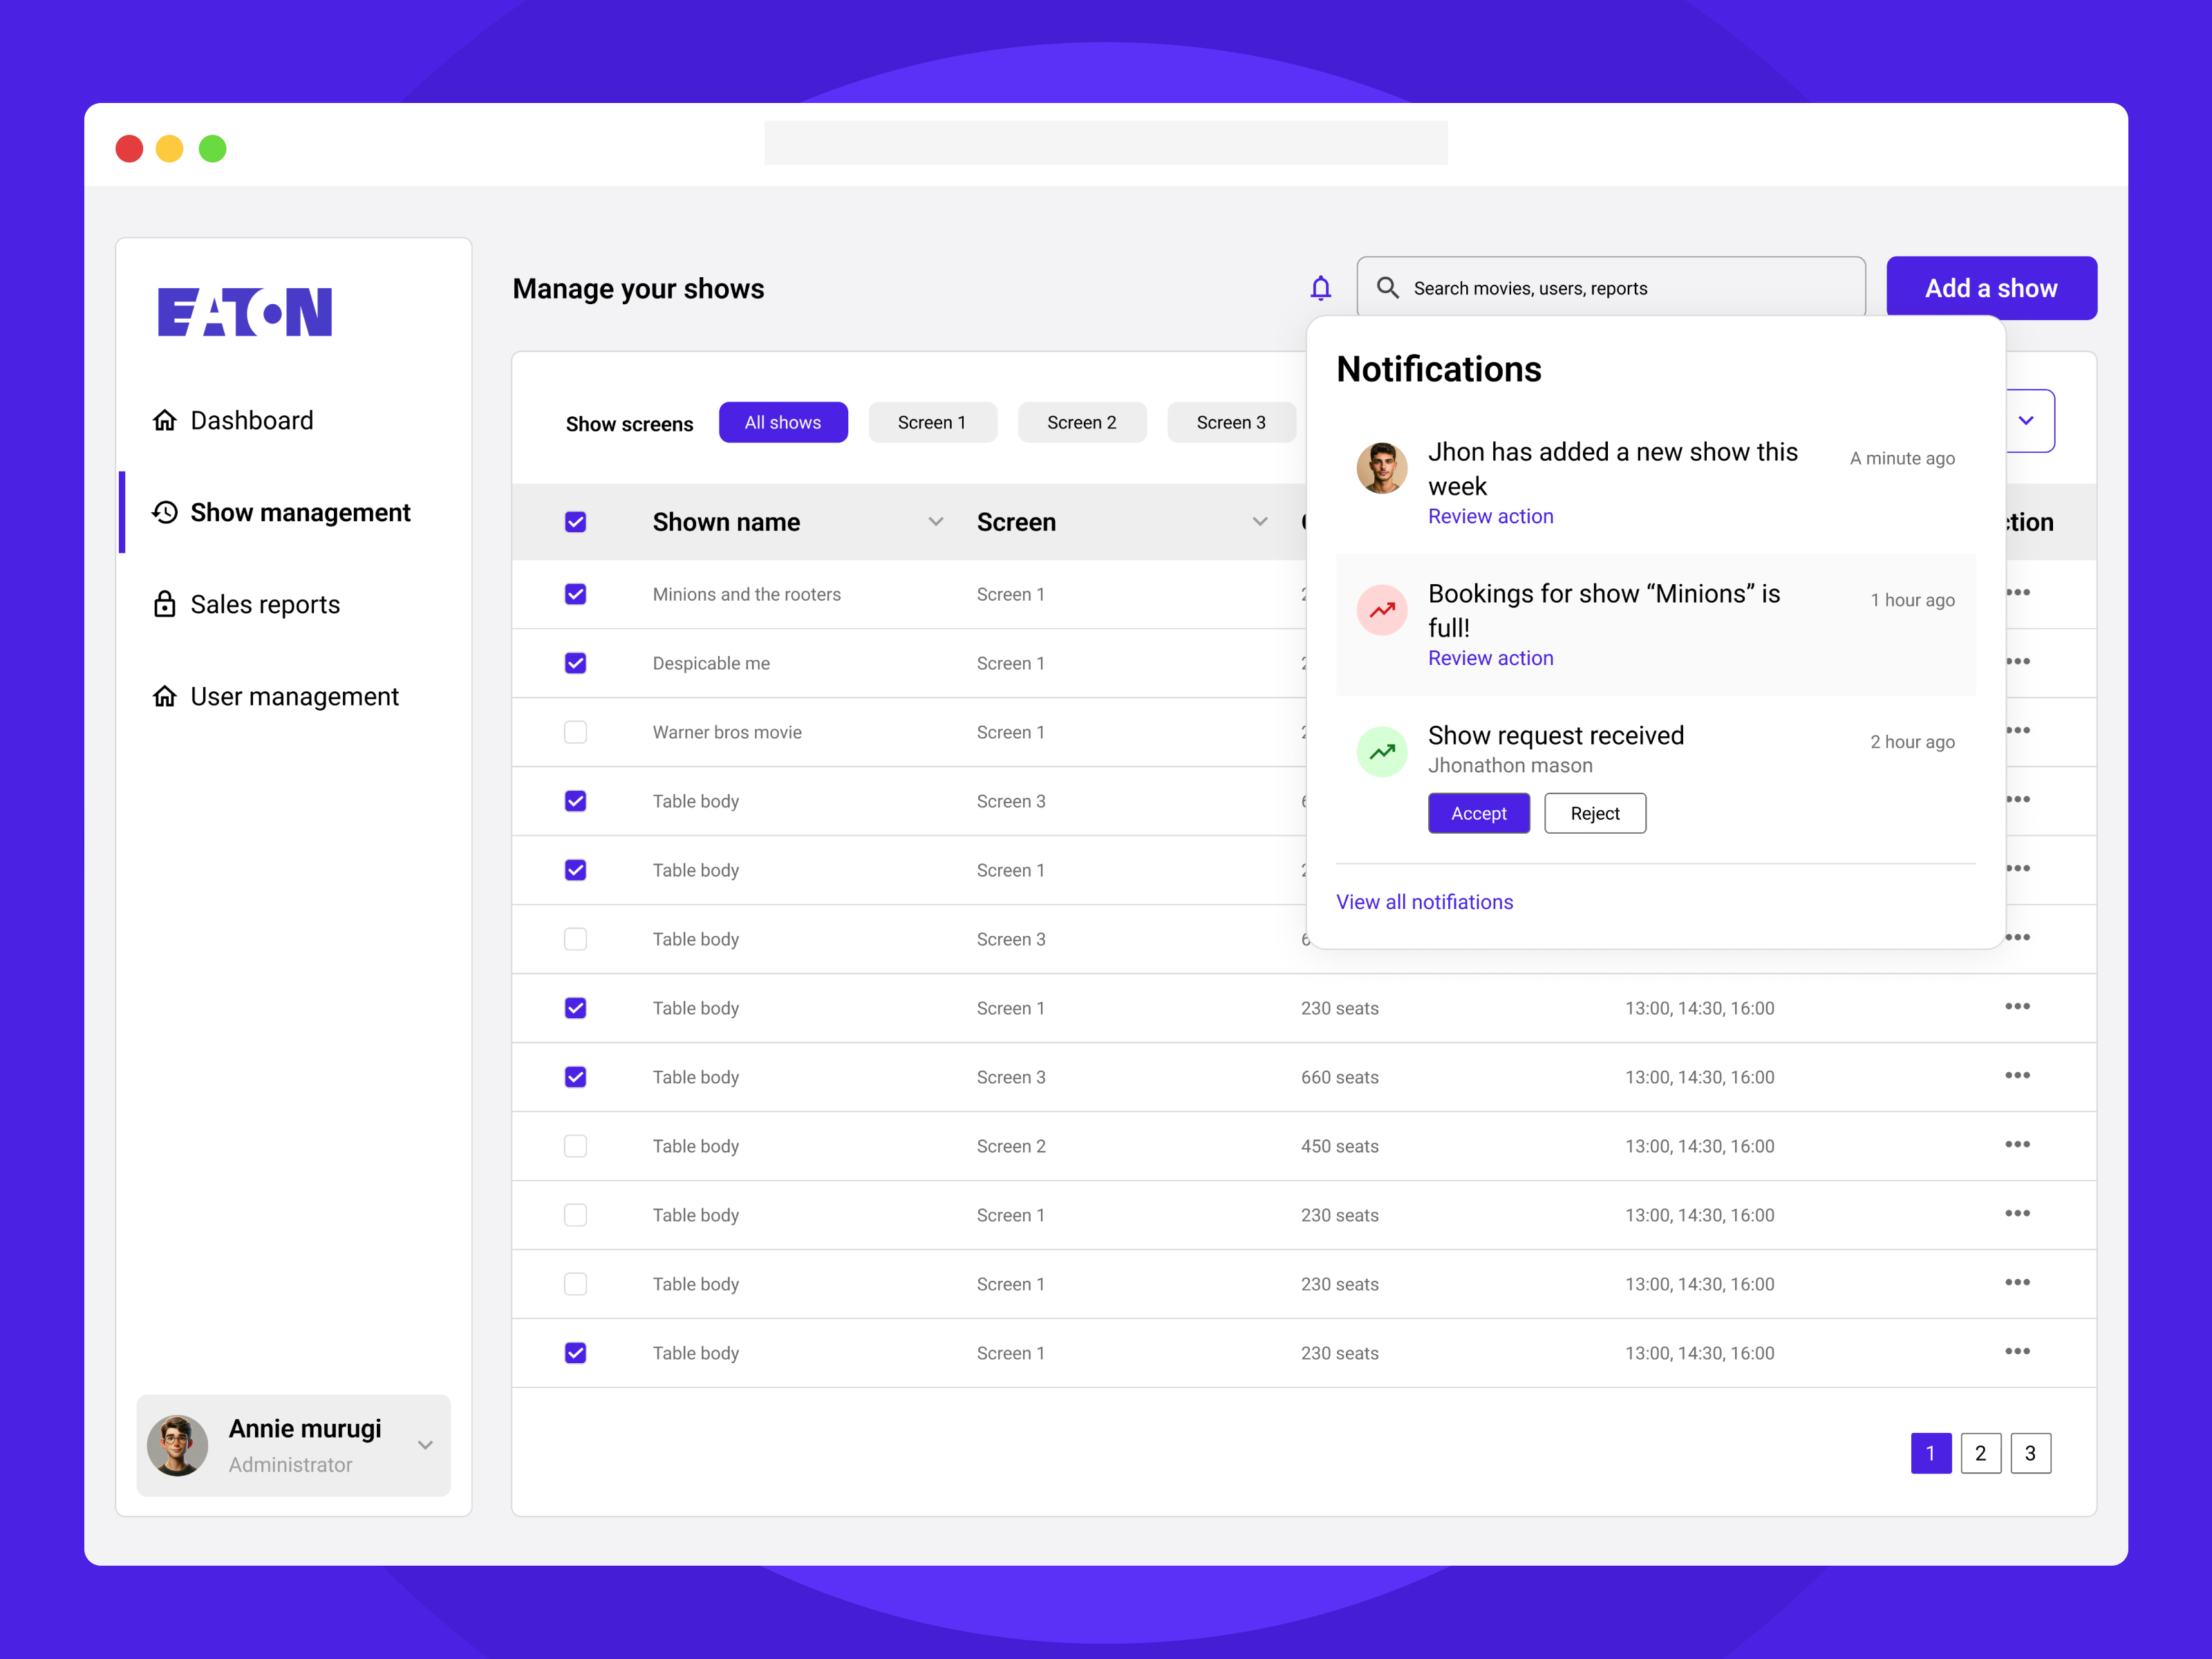Click the Sales reports lock icon

point(166,604)
